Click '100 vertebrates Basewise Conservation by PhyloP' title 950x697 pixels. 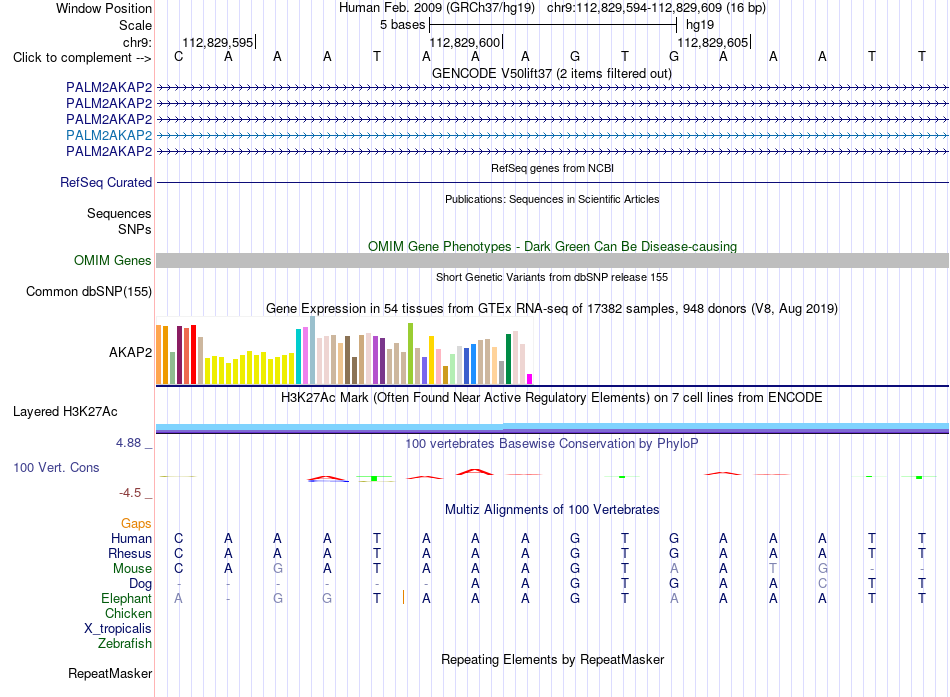552,444
